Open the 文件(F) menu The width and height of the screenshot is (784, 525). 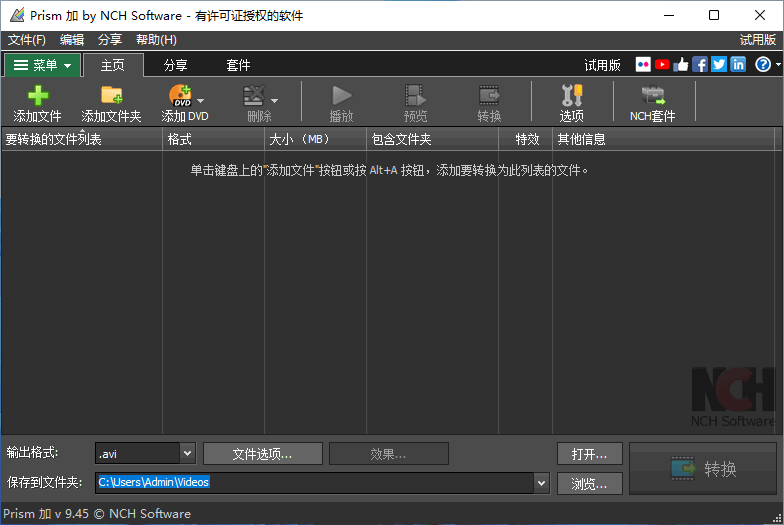[x=26, y=40]
